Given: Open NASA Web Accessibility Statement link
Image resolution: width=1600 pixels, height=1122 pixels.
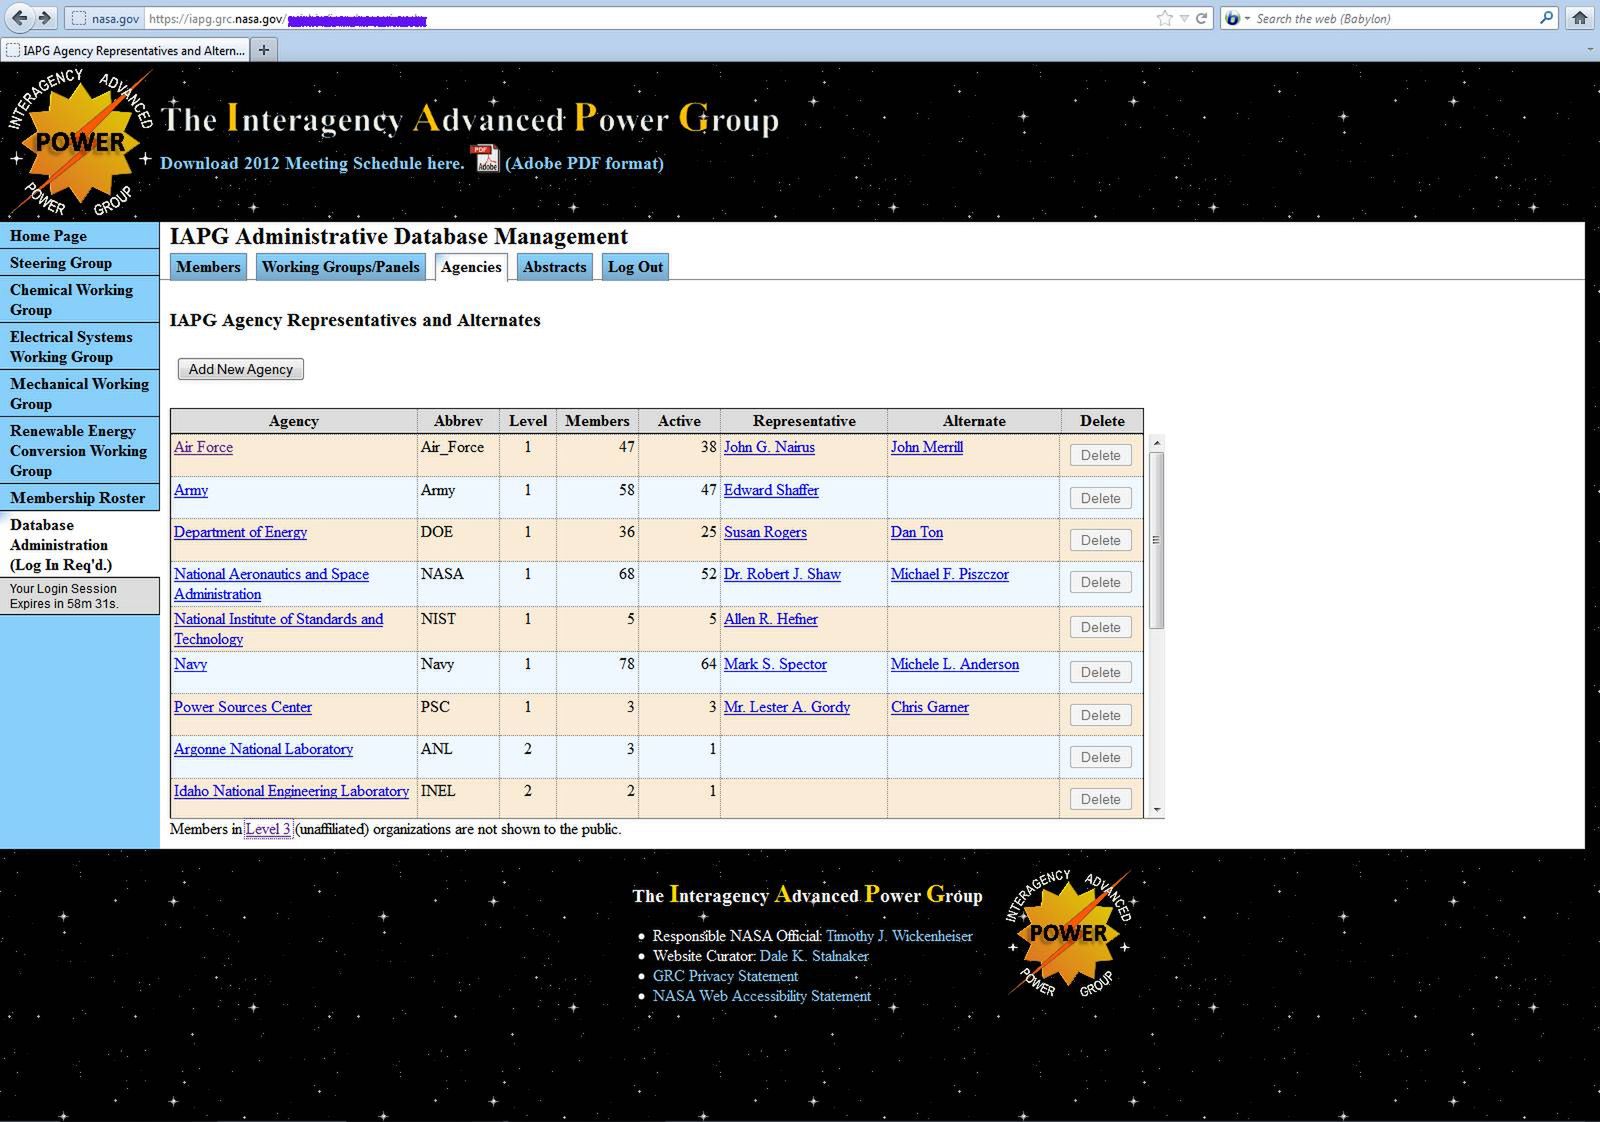Looking at the screenshot, I should tap(762, 996).
